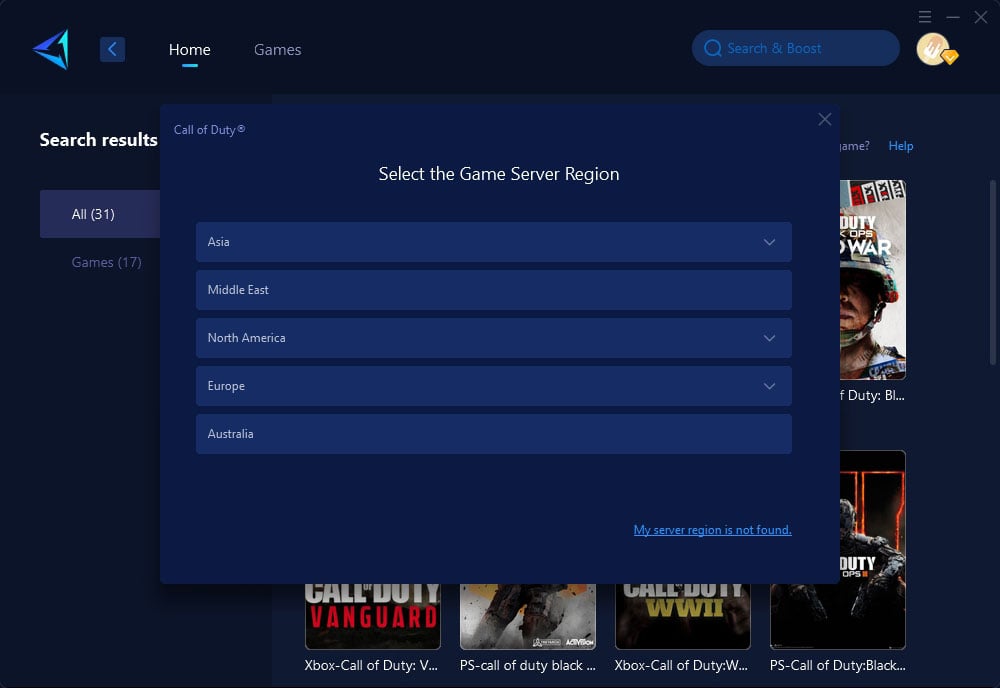The image size is (1000, 688).
Task: Select the Games (17) filter
Action: (107, 262)
